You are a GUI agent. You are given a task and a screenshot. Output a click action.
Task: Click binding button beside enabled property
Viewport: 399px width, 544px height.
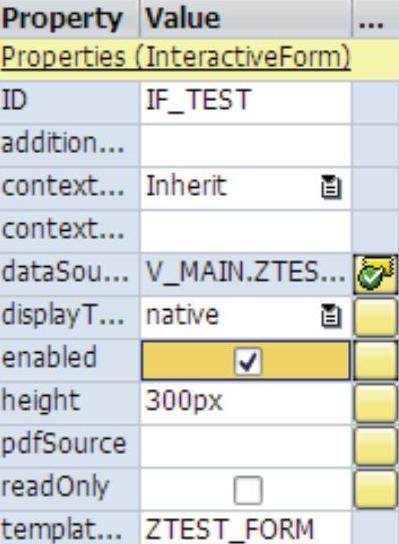click(375, 360)
